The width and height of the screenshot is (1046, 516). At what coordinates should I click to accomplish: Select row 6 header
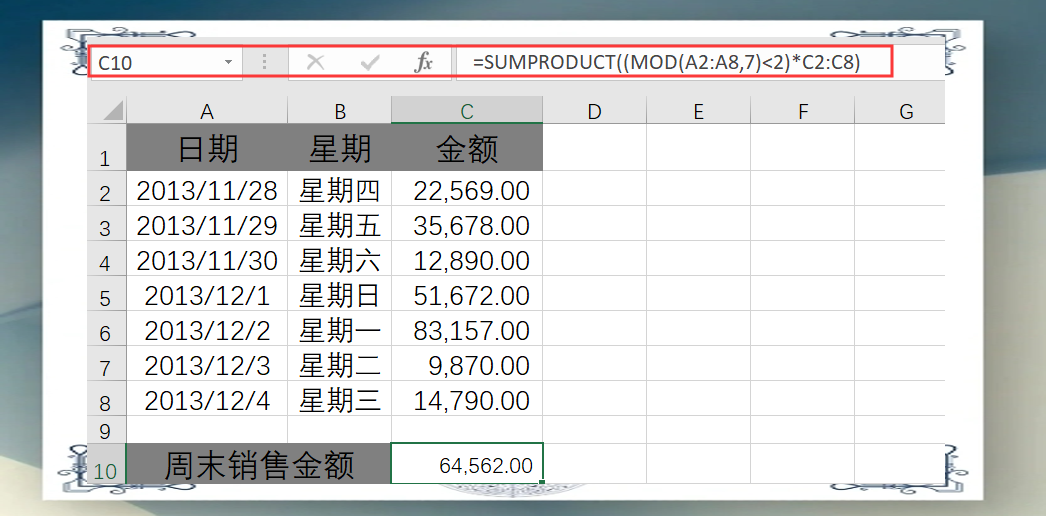point(107,329)
